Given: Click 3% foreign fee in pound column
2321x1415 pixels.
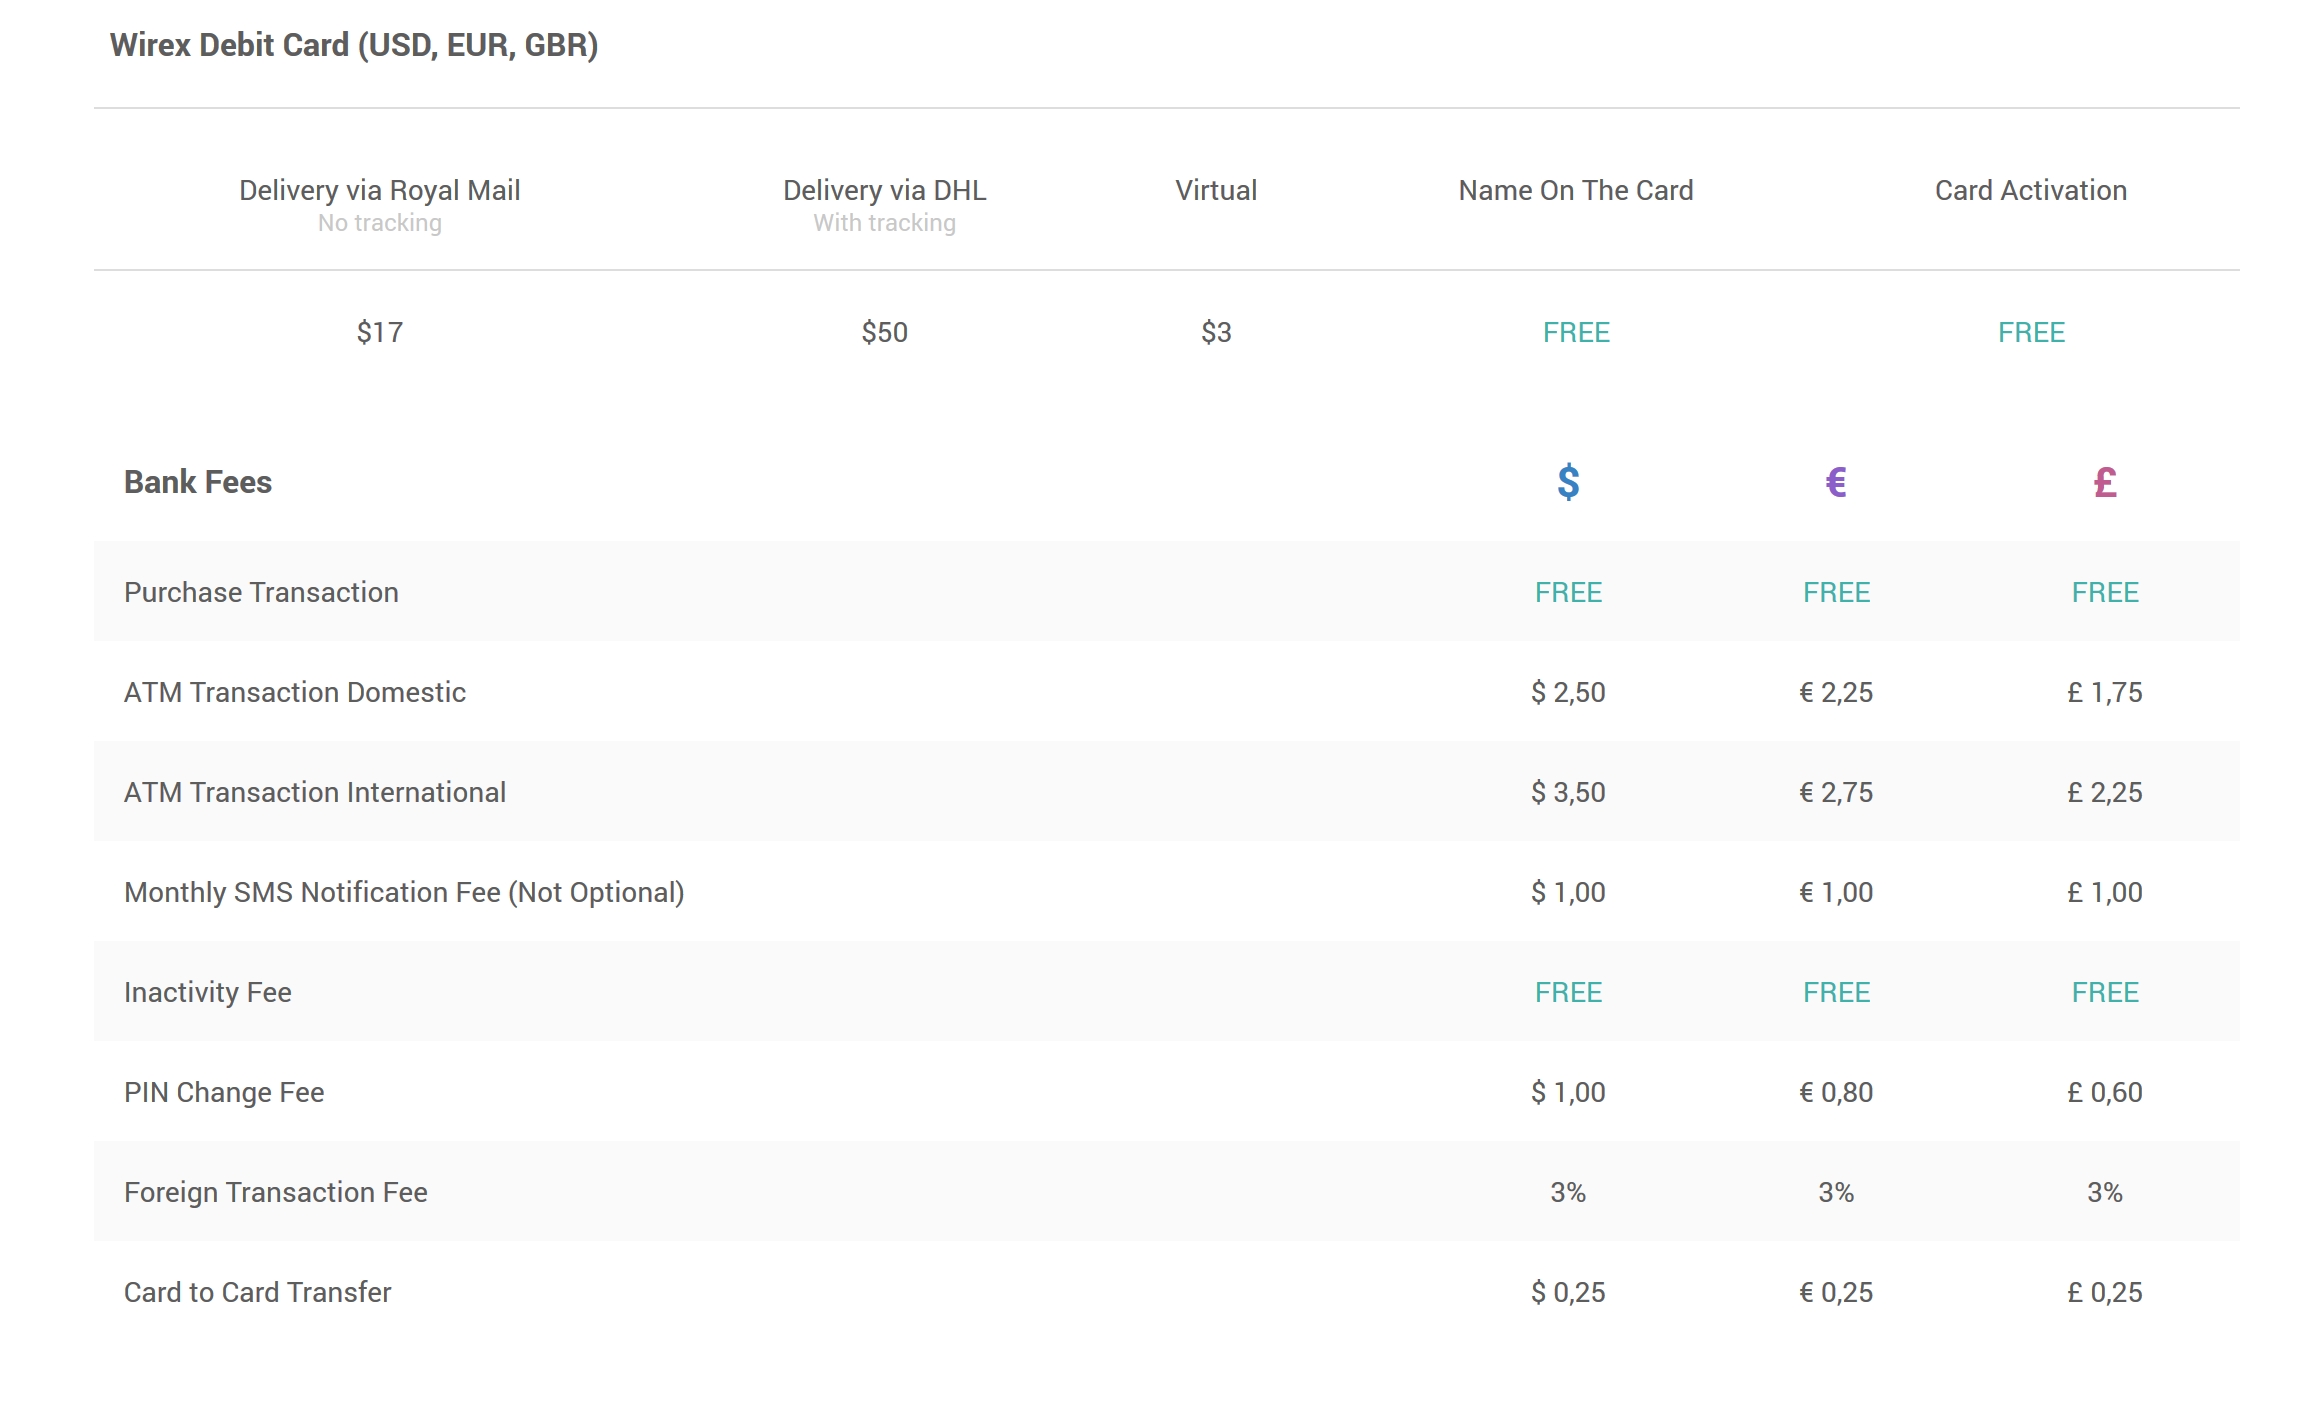Looking at the screenshot, I should (2105, 1192).
